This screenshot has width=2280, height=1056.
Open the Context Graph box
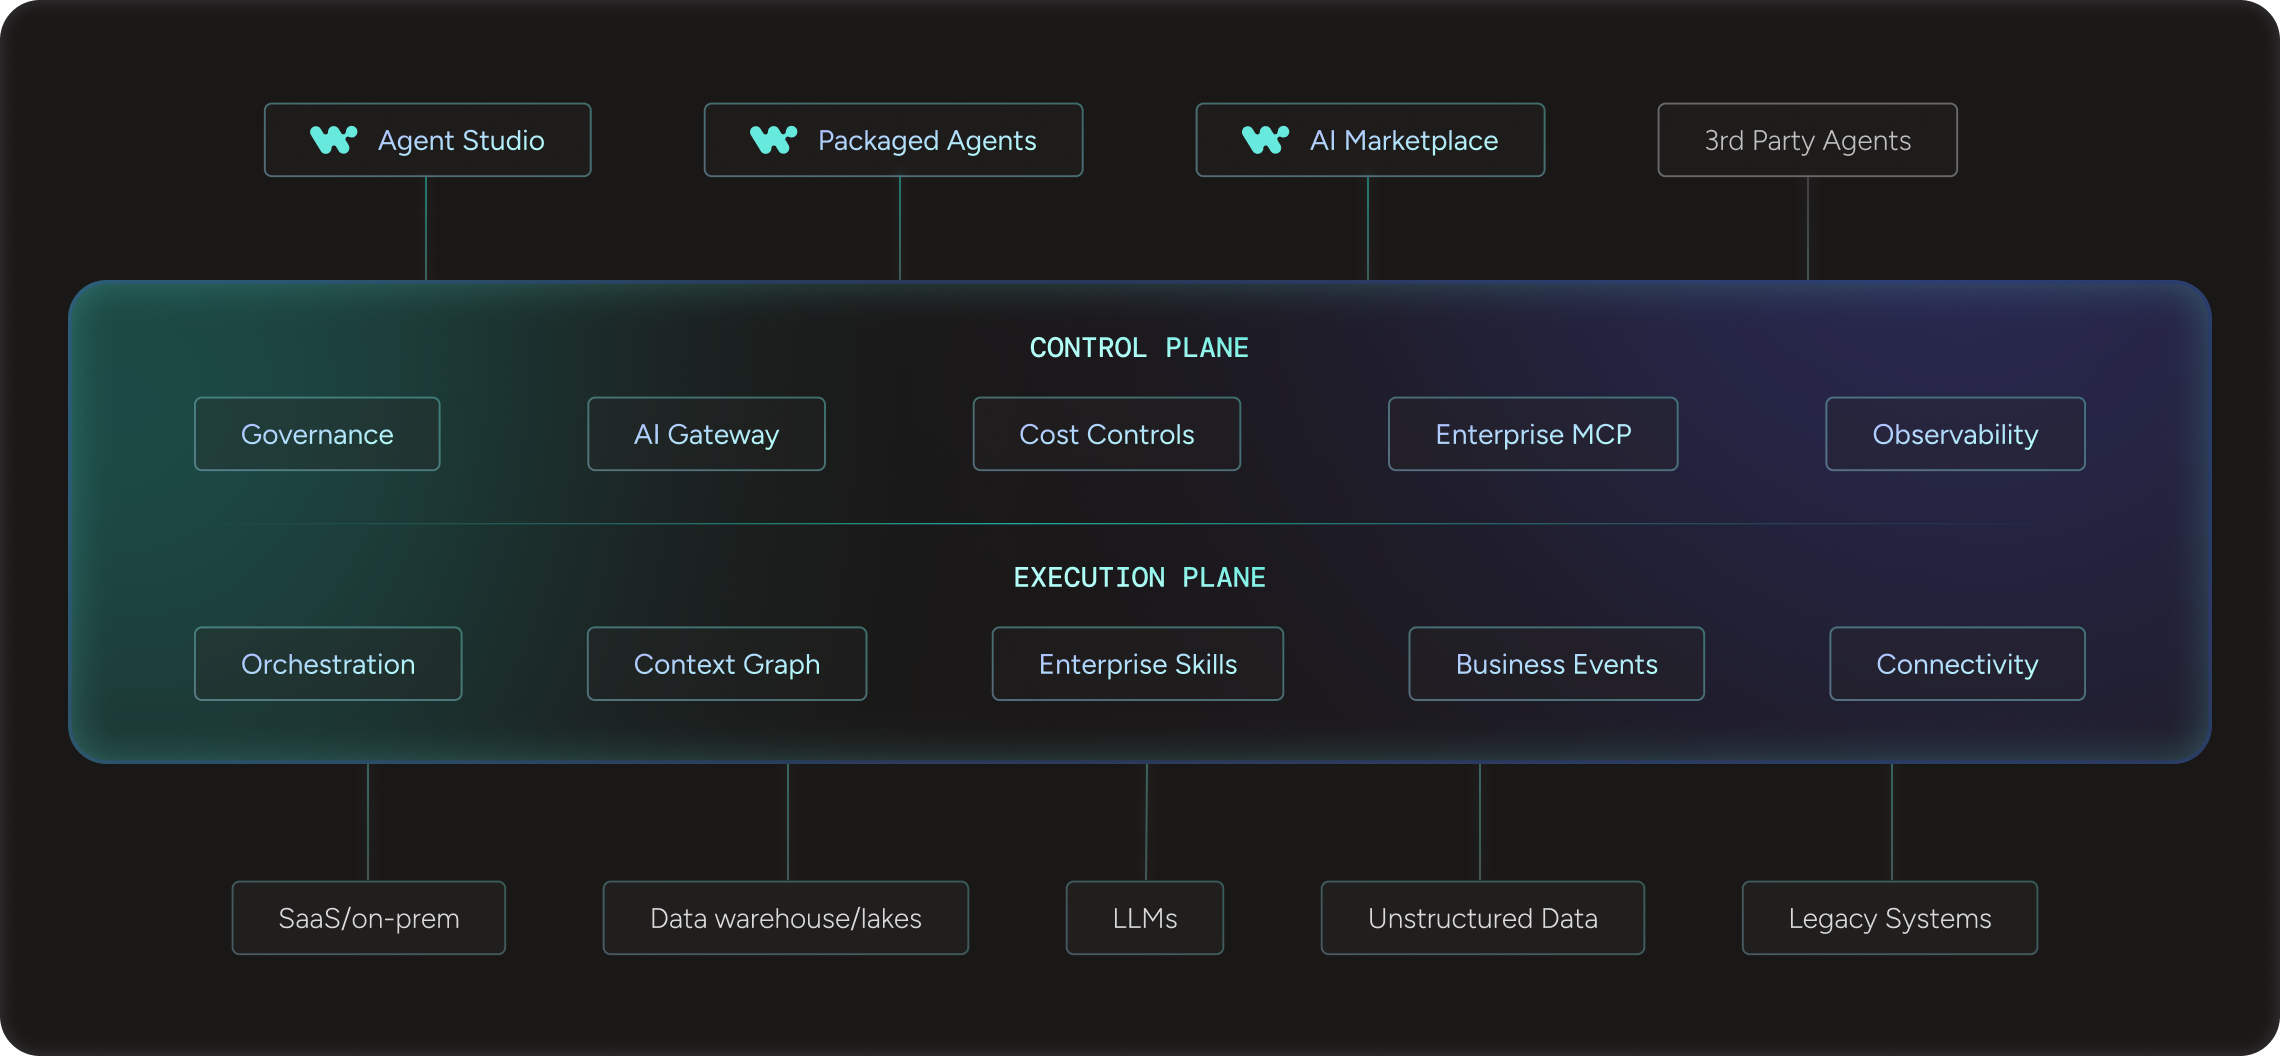click(727, 664)
